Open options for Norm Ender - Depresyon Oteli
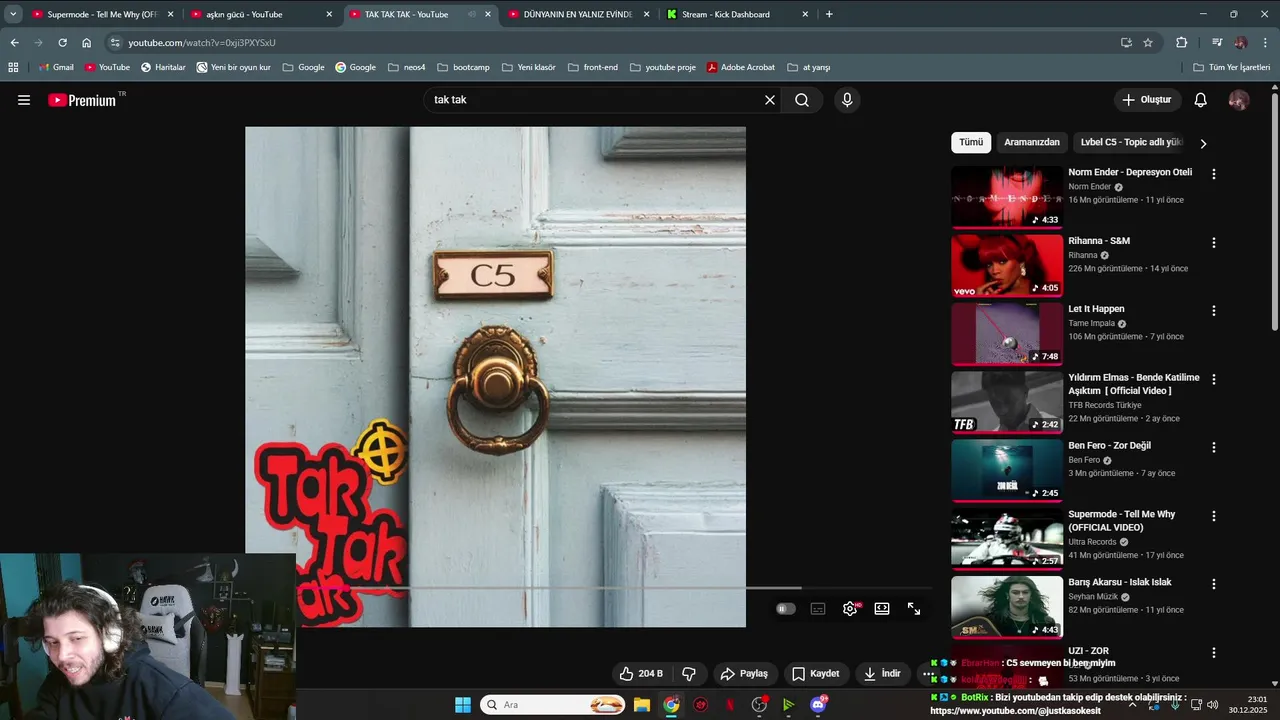 pyautogui.click(x=1214, y=174)
